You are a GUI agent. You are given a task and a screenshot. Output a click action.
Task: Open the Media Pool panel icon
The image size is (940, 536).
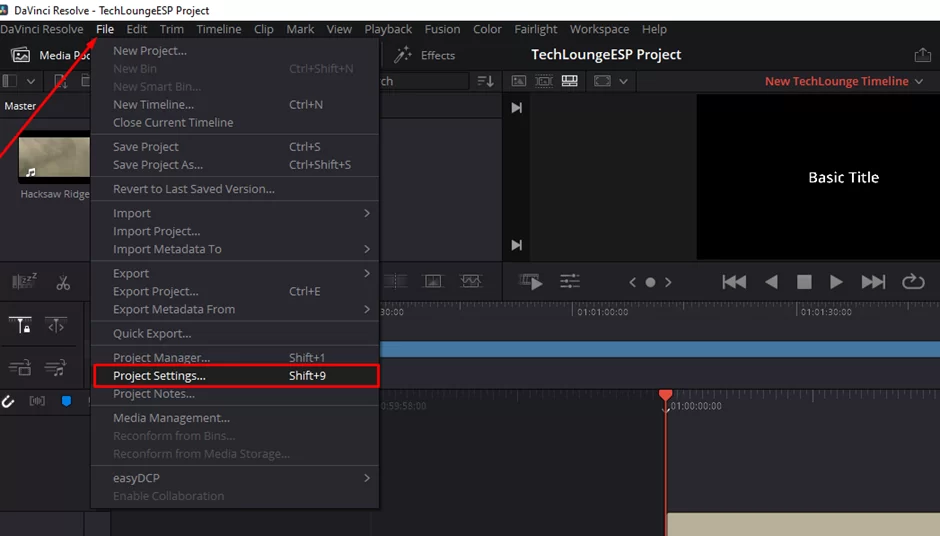click(x=20, y=55)
